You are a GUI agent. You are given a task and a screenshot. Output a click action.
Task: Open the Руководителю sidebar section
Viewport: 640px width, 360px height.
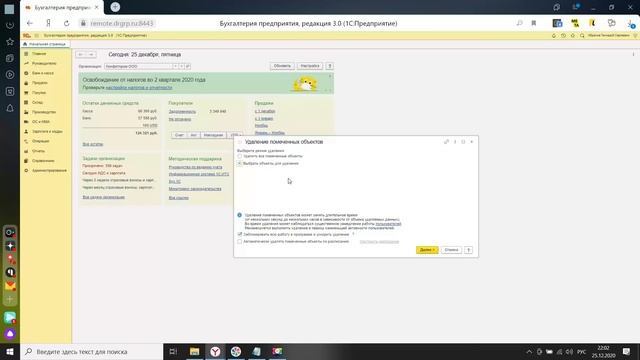(x=44, y=64)
